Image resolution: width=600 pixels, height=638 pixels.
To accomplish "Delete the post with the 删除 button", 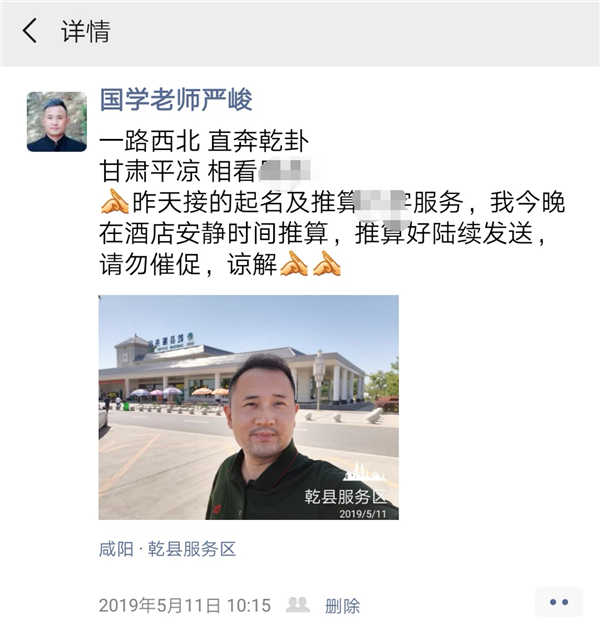I will [x=343, y=606].
